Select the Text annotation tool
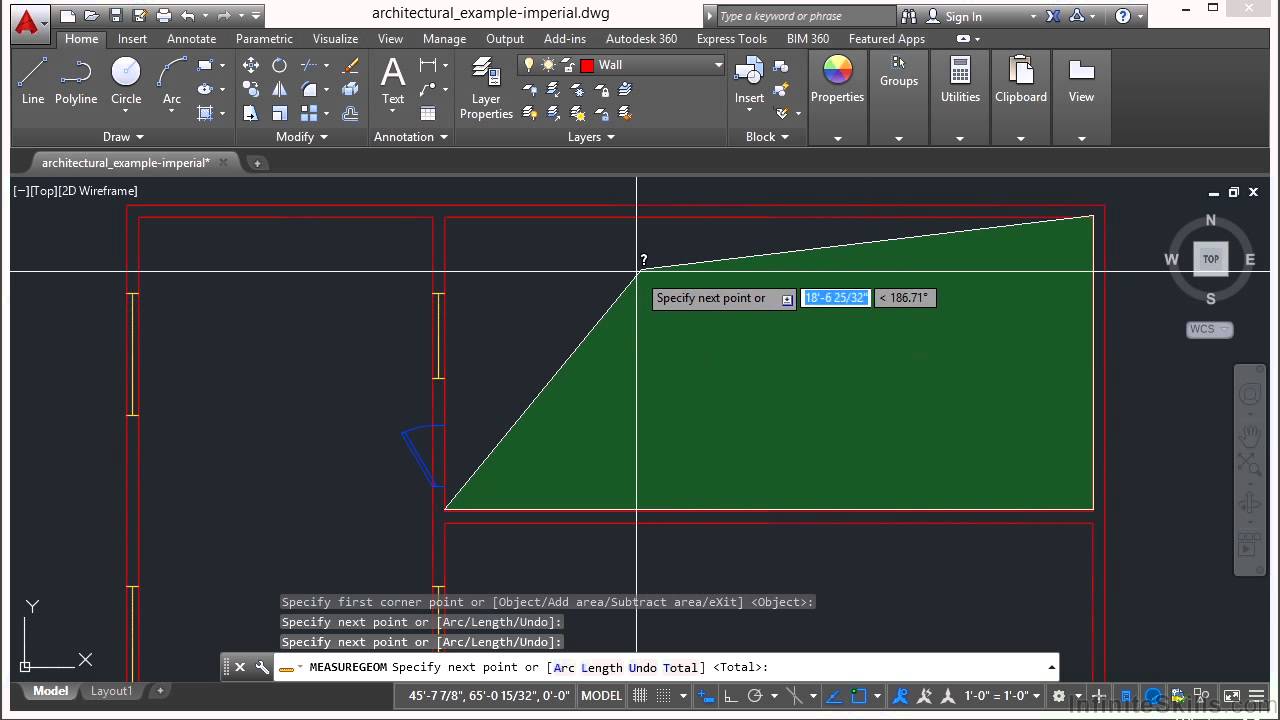 point(393,80)
